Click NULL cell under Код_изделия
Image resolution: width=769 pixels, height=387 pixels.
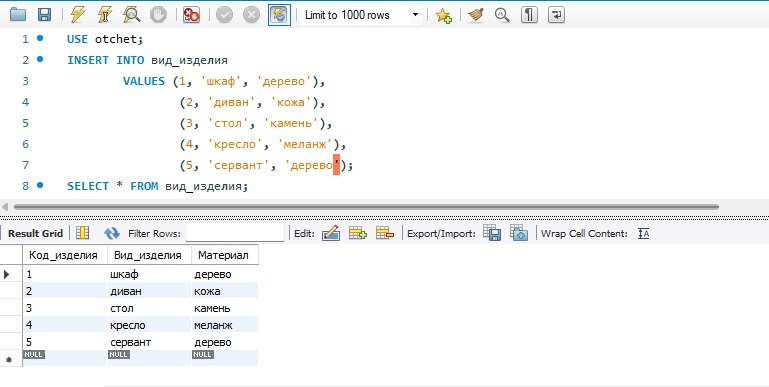pyautogui.click(x=65, y=358)
